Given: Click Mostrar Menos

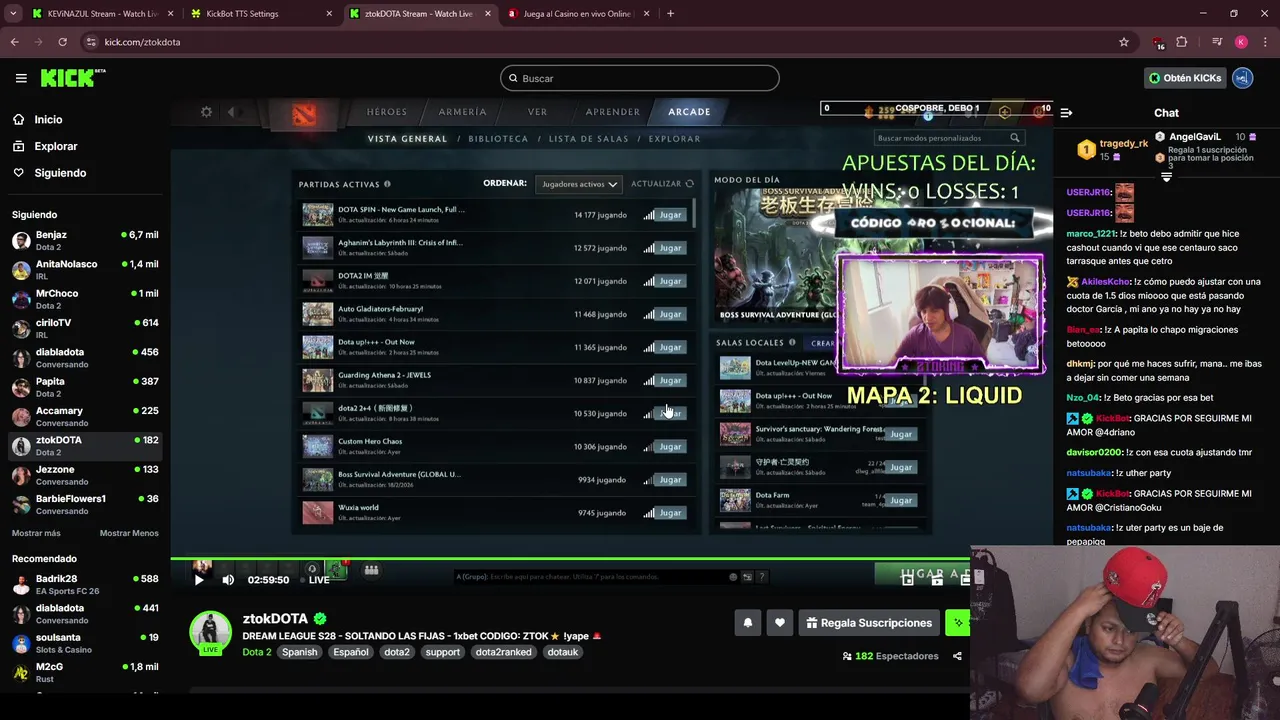Looking at the screenshot, I should tap(129, 533).
